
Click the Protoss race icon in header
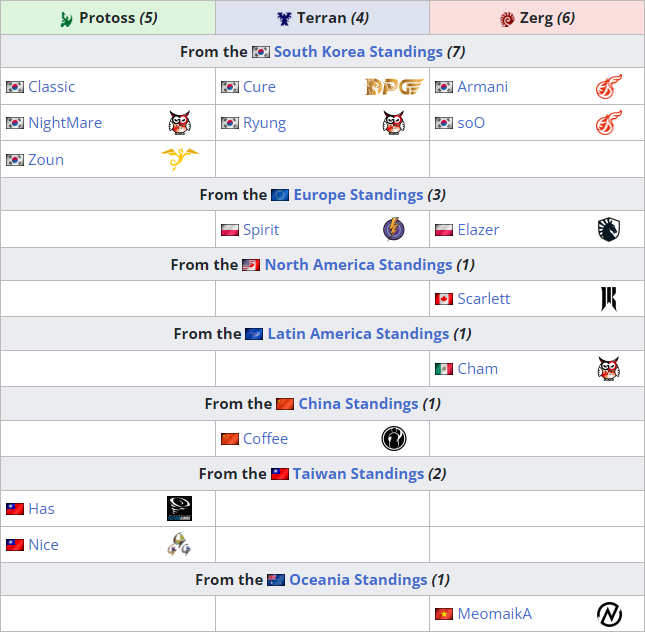coord(67,18)
